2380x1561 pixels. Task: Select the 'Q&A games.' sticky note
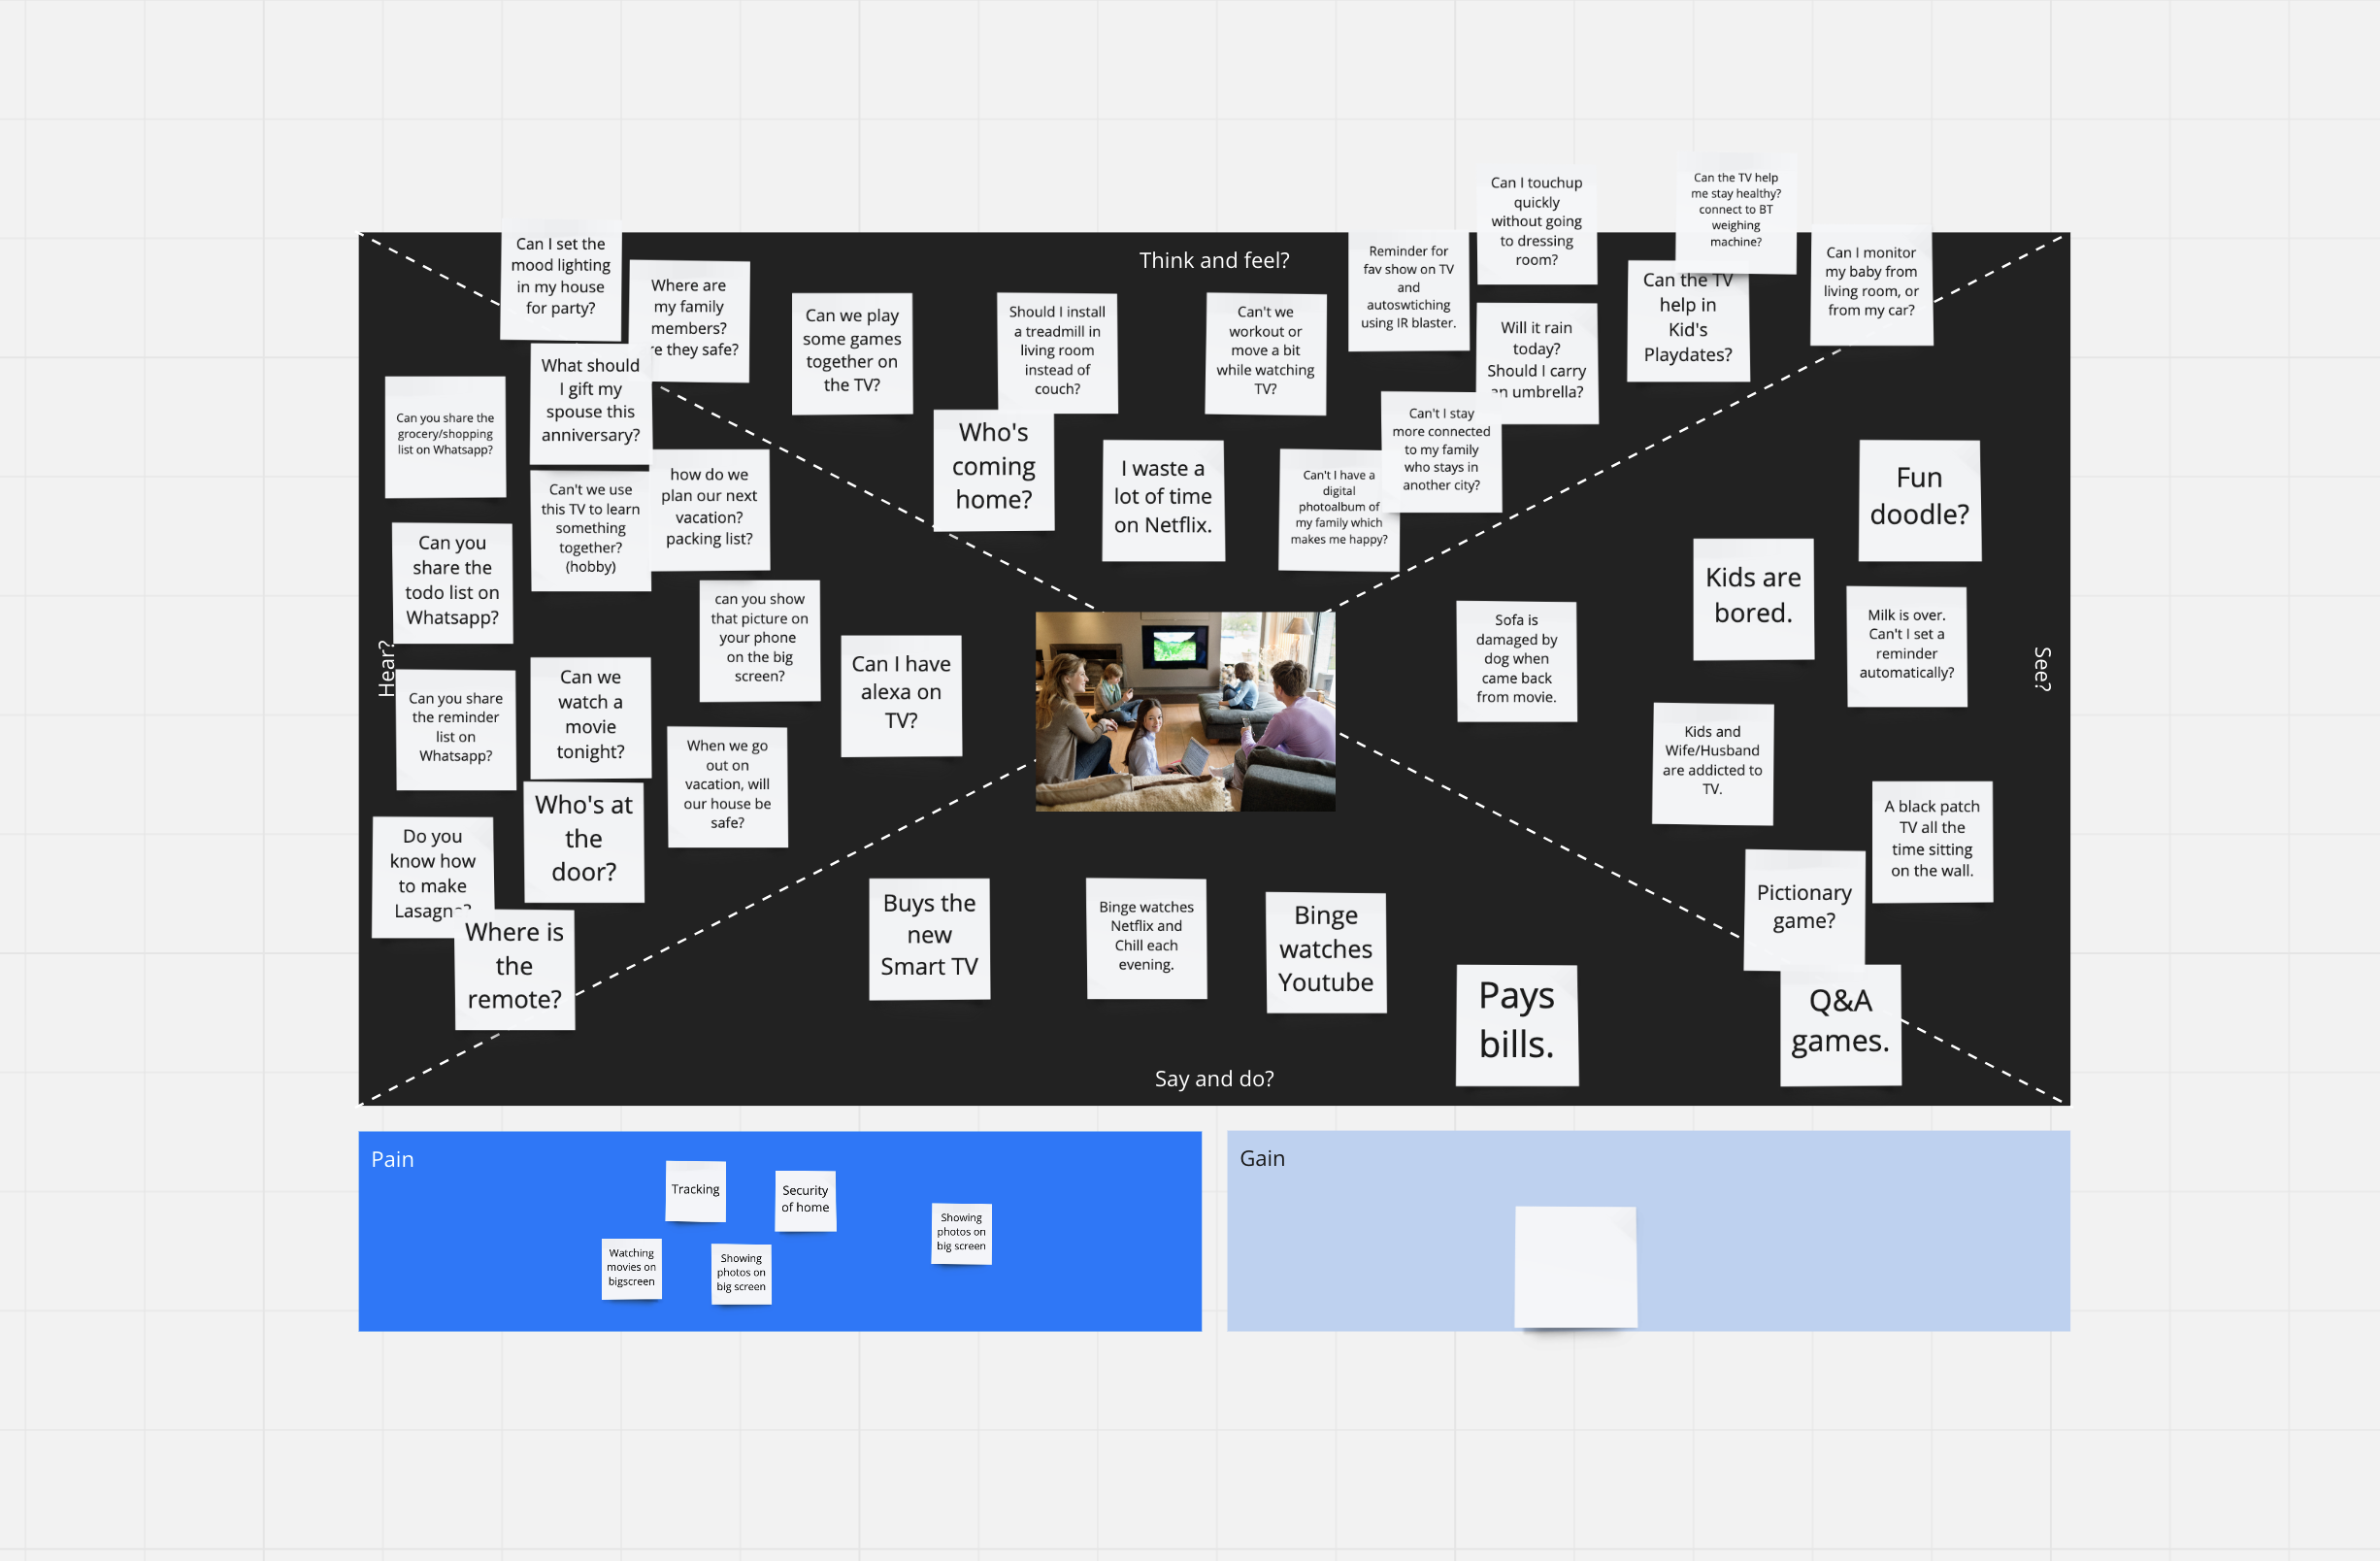click(x=1840, y=1023)
